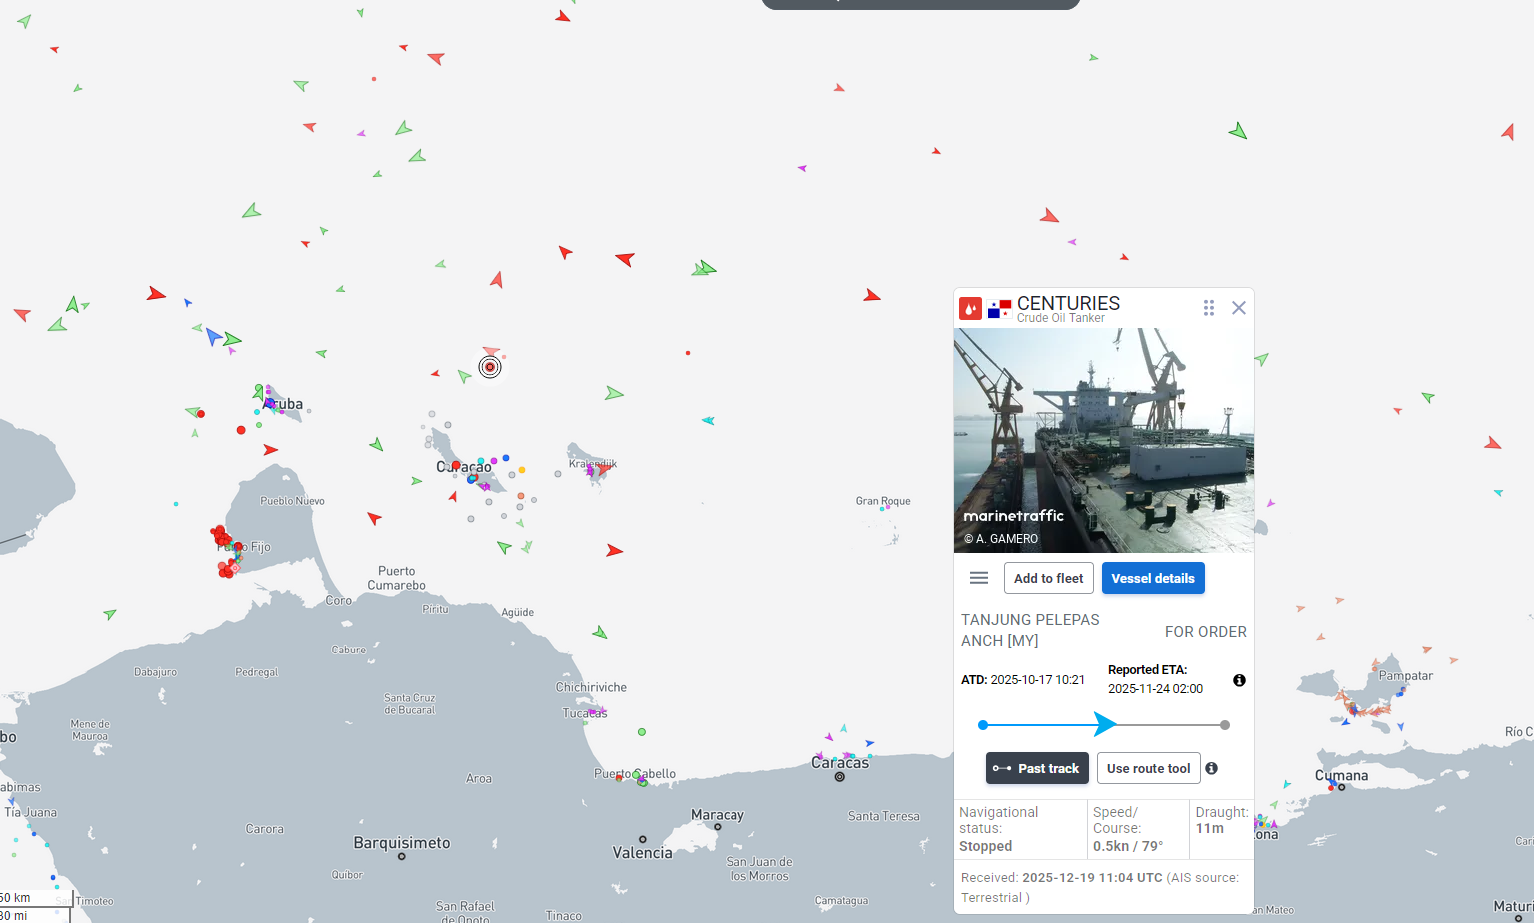
Task: Close the CENTURIES vessel popup
Action: click(1238, 308)
